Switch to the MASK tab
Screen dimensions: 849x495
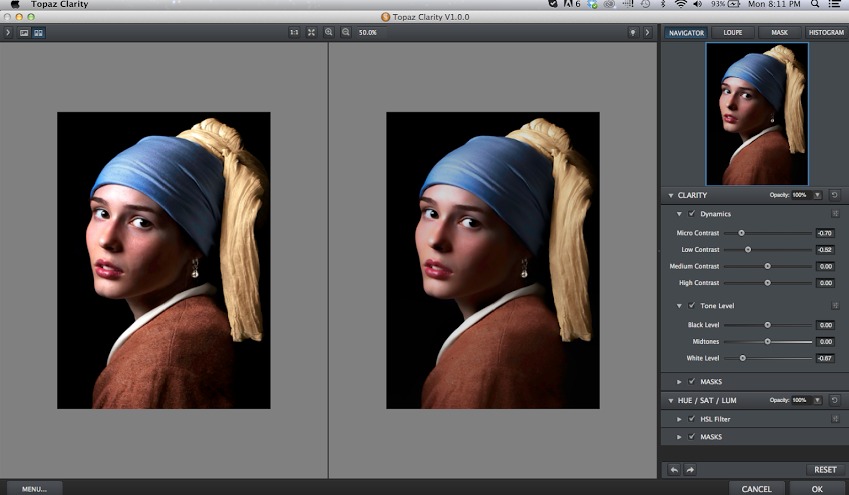pyautogui.click(x=780, y=33)
